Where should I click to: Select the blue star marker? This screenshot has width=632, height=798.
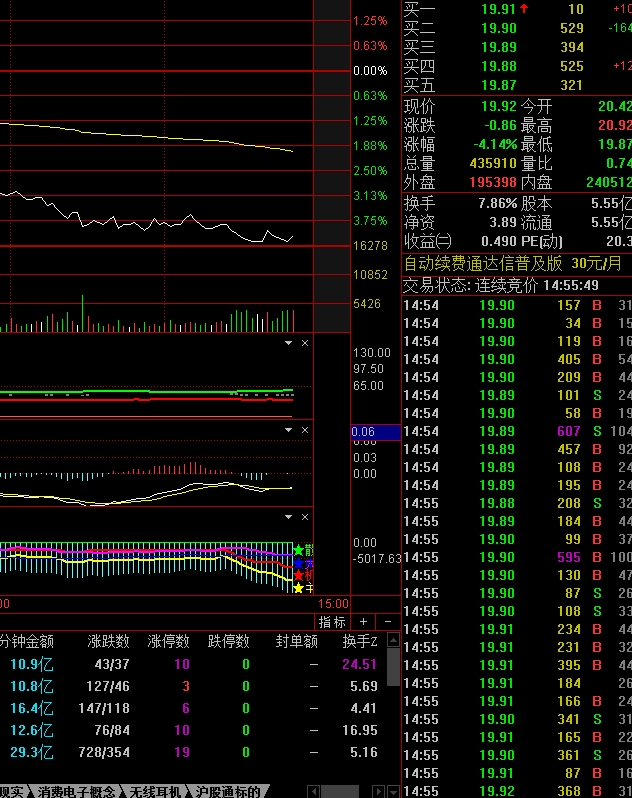click(x=299, y=563)
